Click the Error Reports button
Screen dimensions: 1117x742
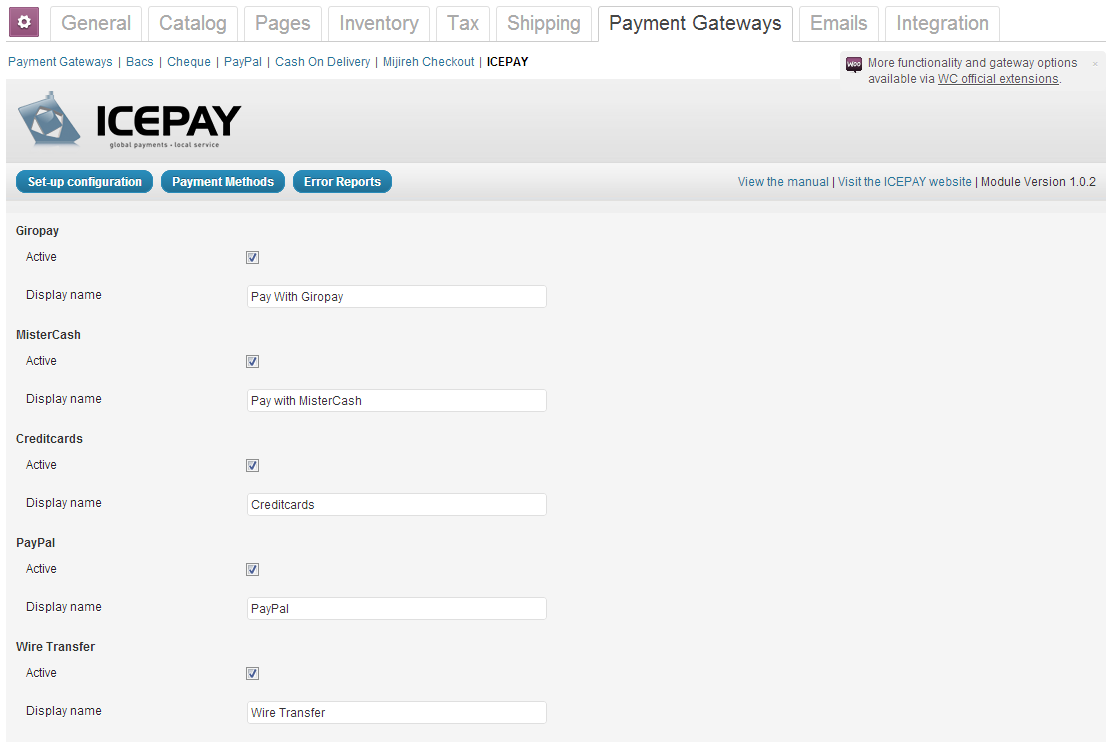tap(342, 182)
